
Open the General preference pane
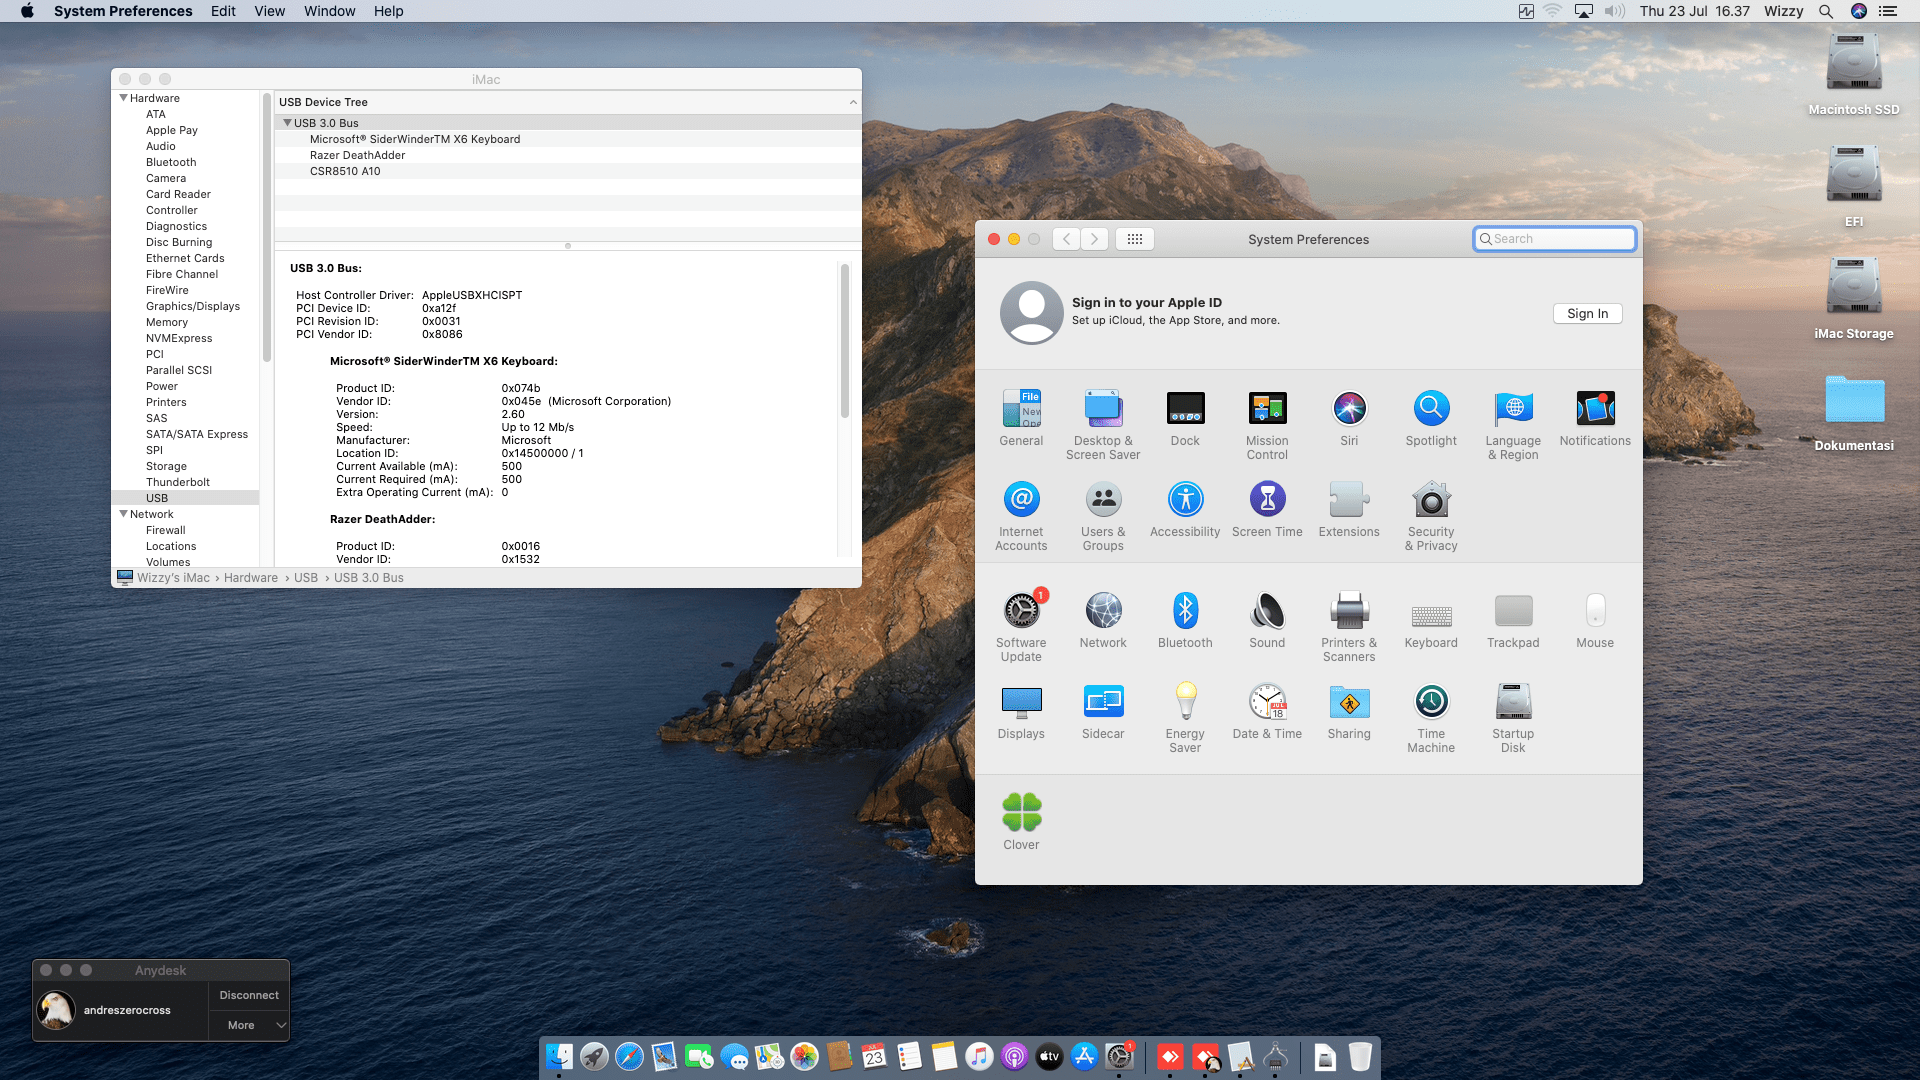(x=1021, y=418)
